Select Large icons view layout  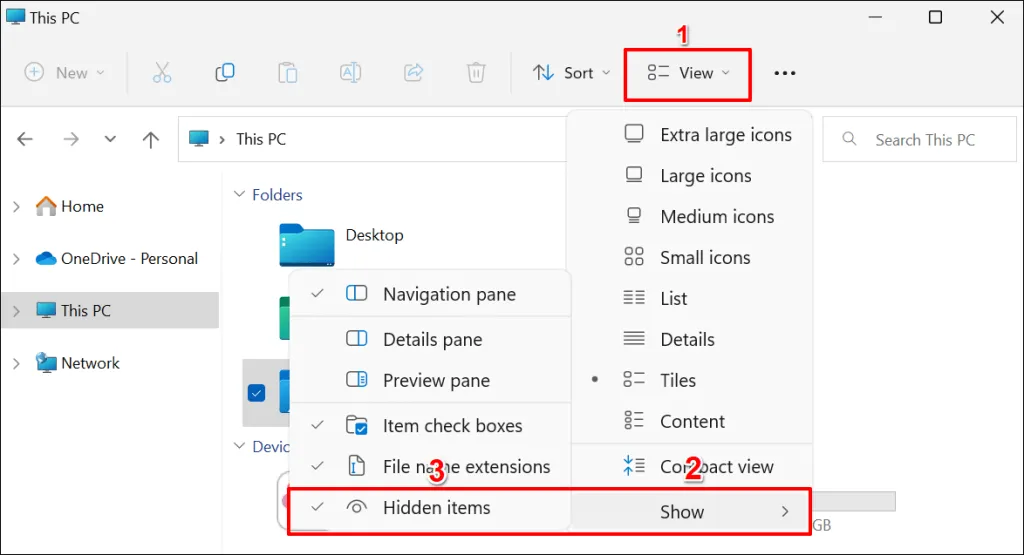tap(705, 176)
